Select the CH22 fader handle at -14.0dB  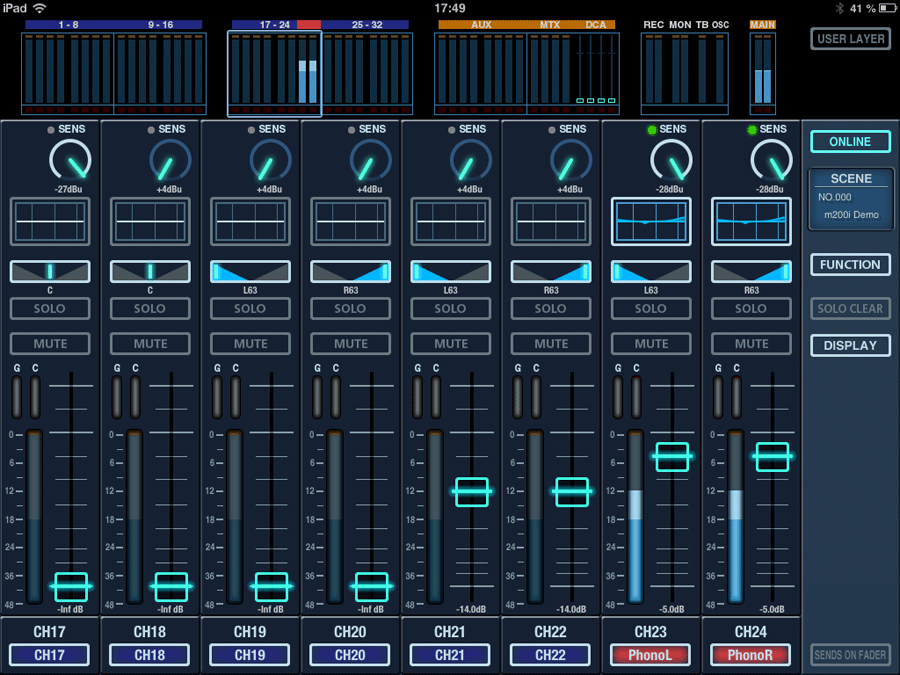point(572,491)
